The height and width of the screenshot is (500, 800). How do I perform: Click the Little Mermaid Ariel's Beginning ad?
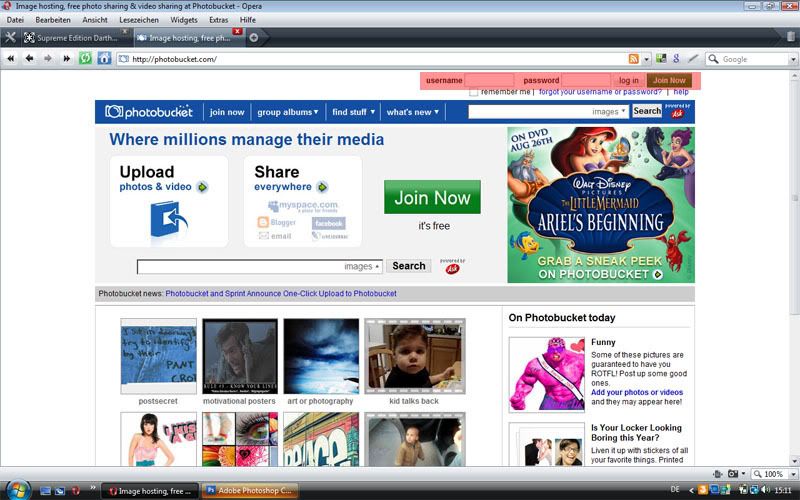tap(601, 205)
